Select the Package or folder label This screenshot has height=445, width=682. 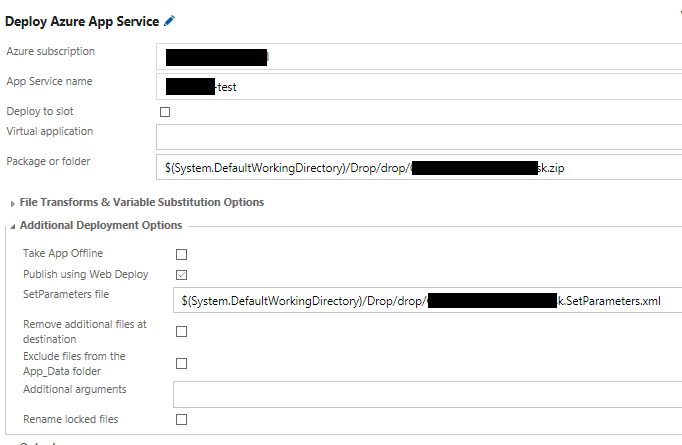48,161
